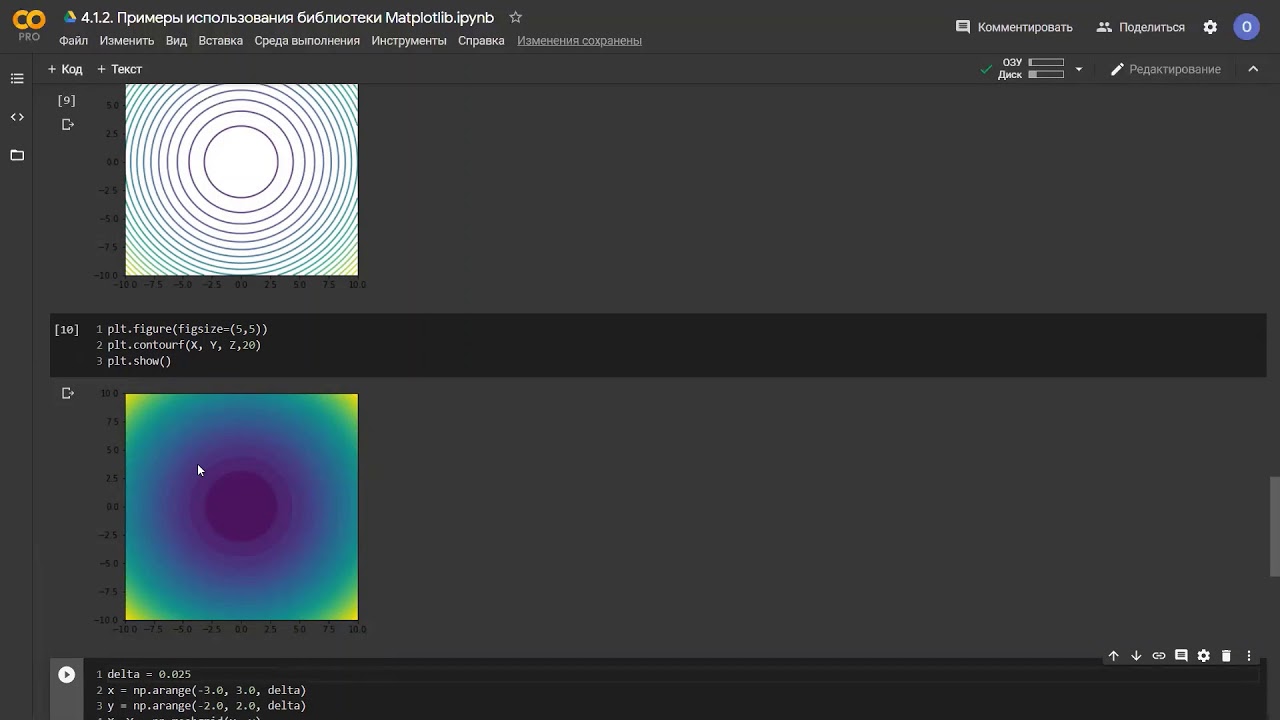Move cell up arrow
The image size is (1280, 720).
point(1113,656)
